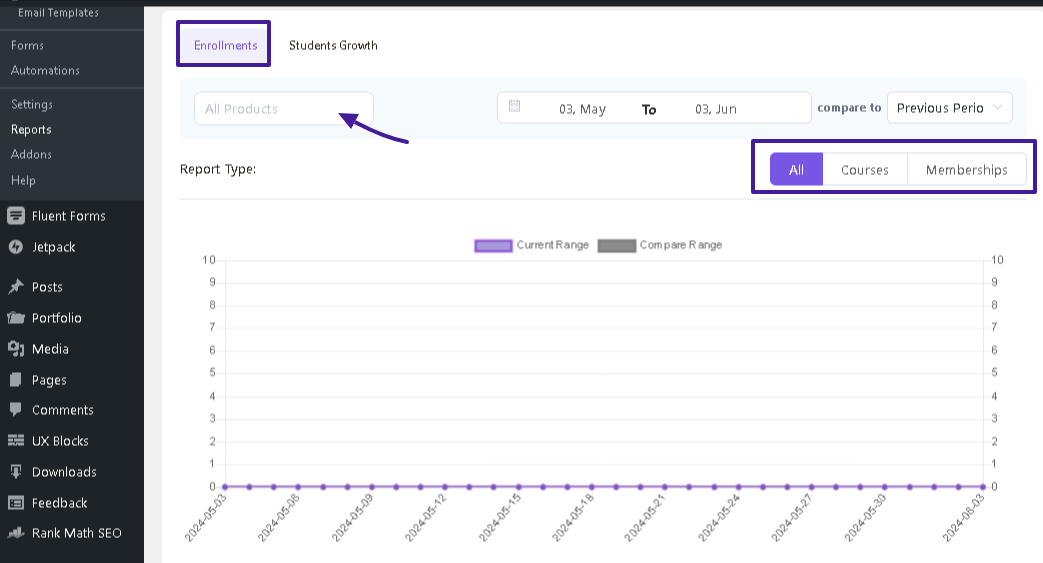
Task: Open Fluent Forms menu icon
Action: [16, 216]
